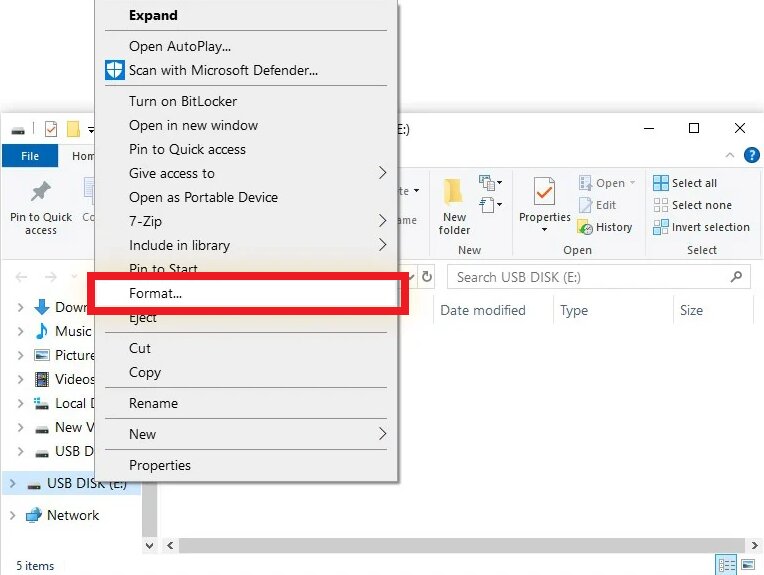Click the refresh button beside address bar
The height and width of the screenshot is (575, 764).
427,277
